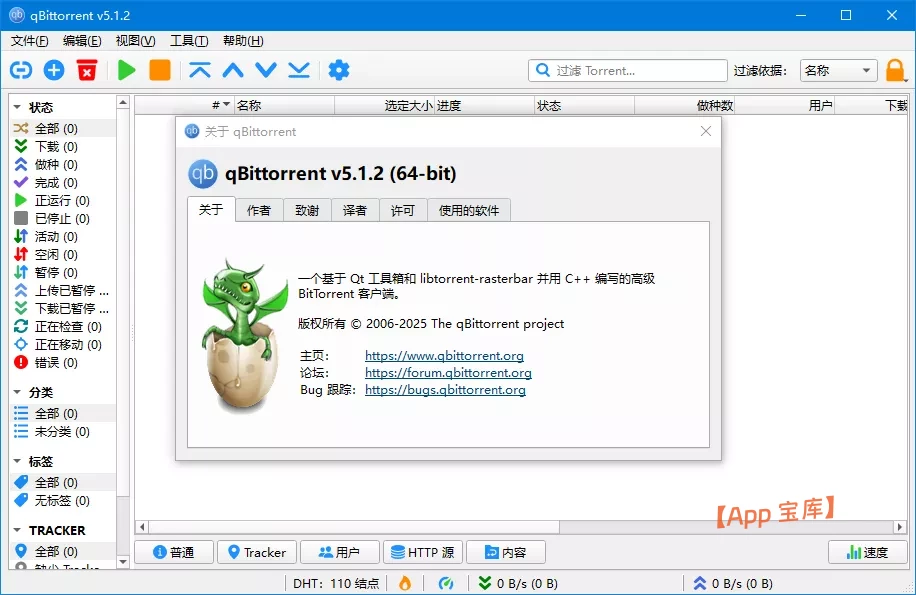This screenshot has height=595, width=916.
Task: Switch to the 使用的软件 tab
Action: coord(469,210)
